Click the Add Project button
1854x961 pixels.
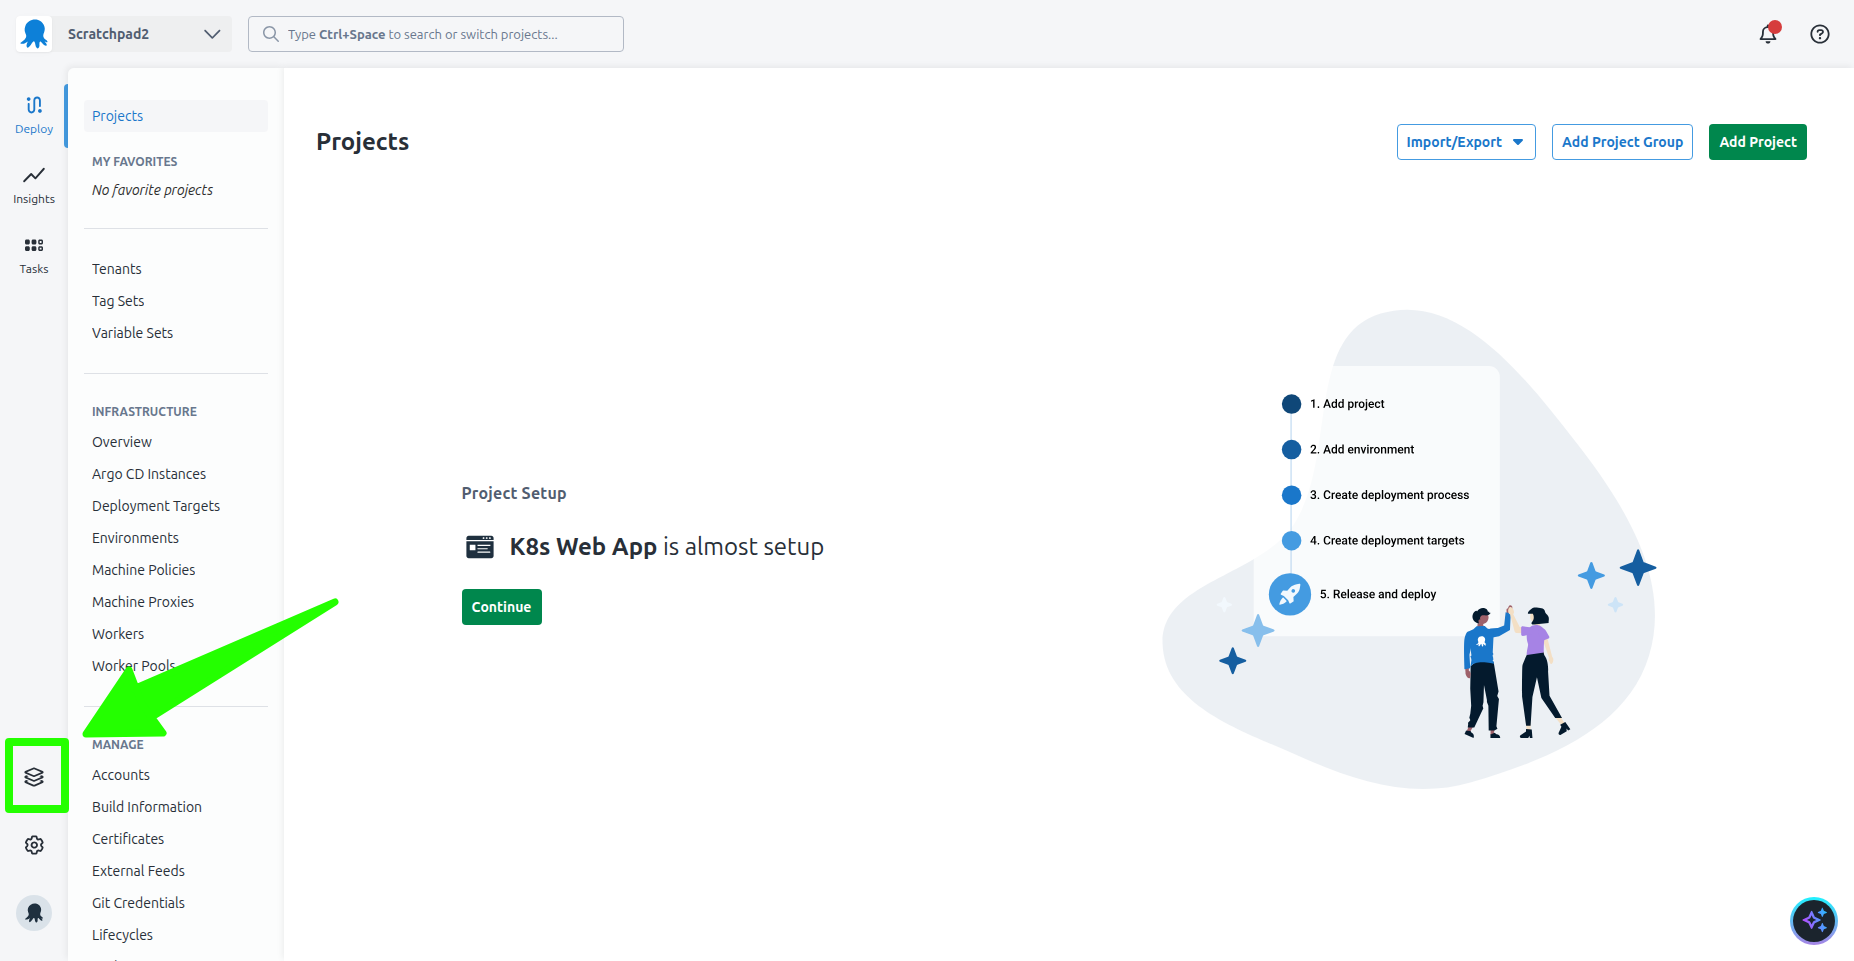click(x=1757, y=142)
